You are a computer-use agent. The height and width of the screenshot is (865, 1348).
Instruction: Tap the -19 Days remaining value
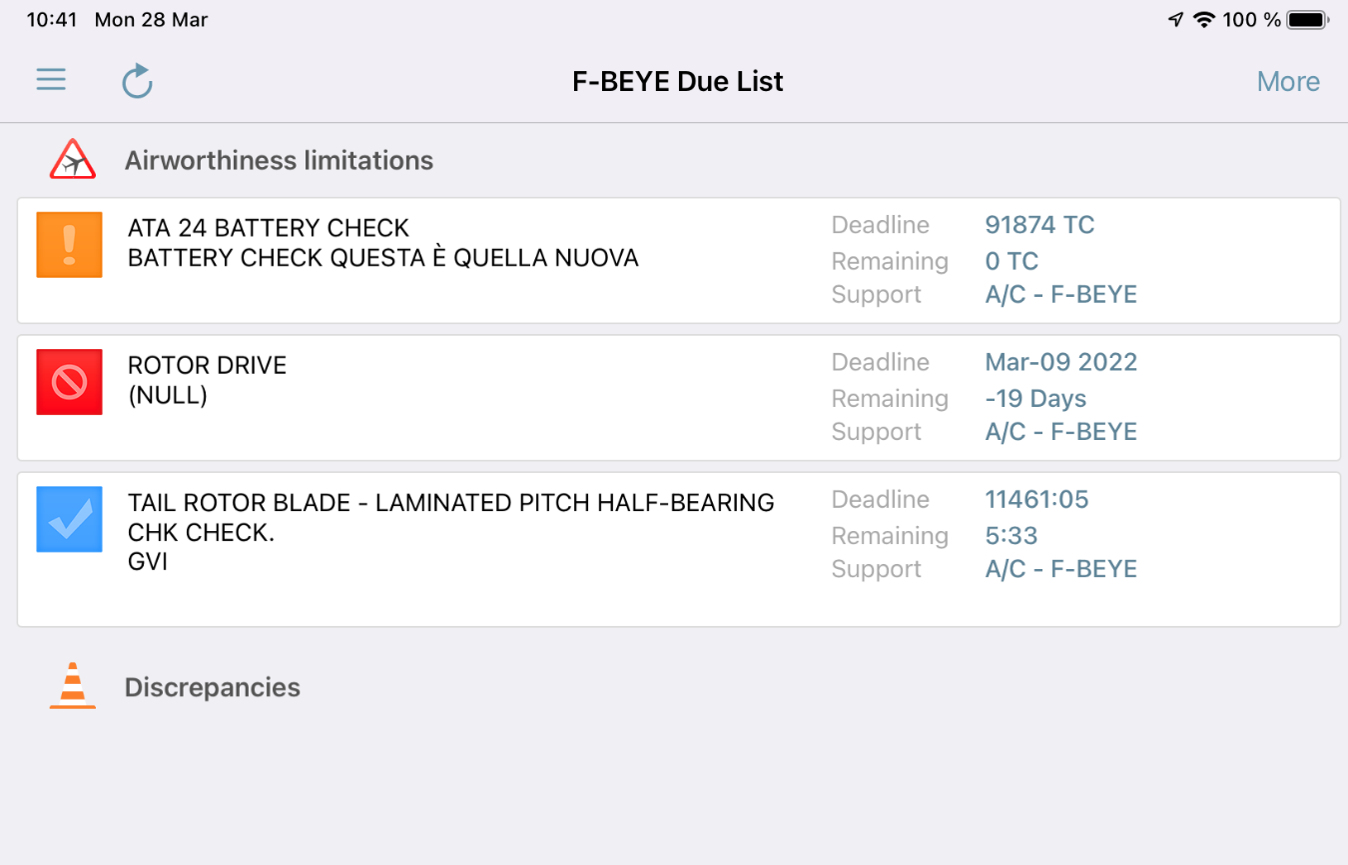tap(1036, 398)
